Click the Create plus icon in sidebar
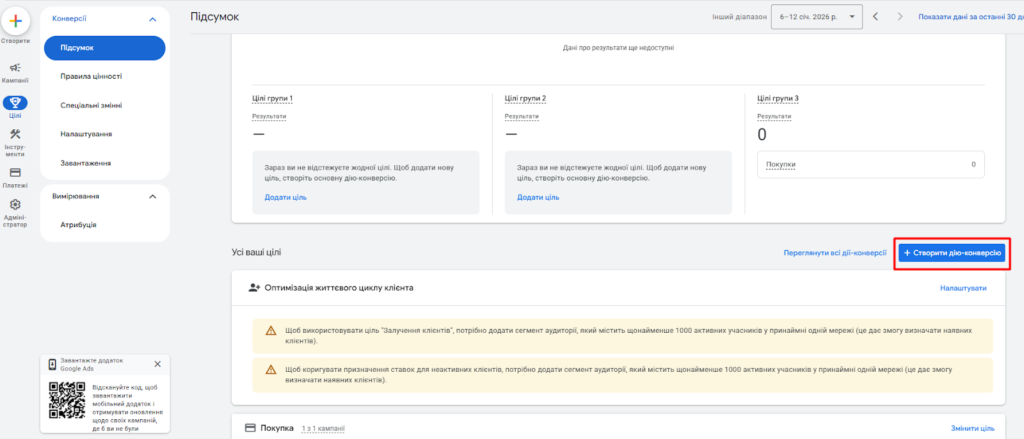 [15, 22]
